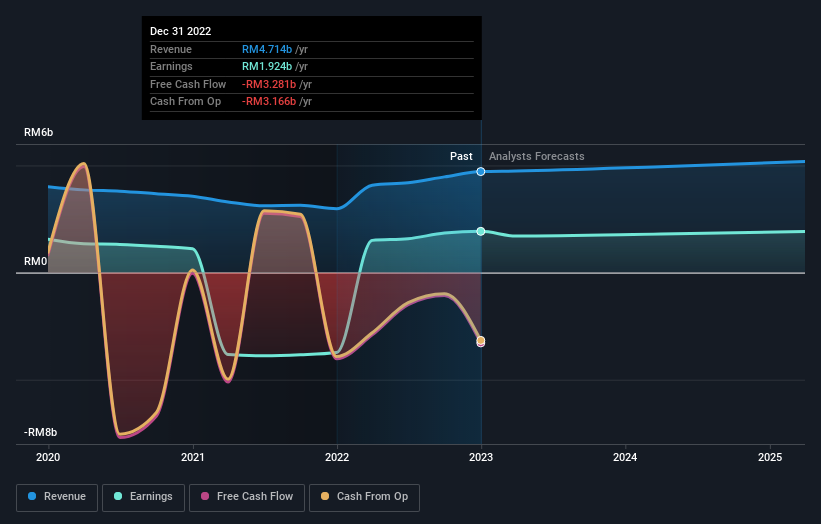Select the 2021 x-axis label
This screenshot has height=524, width=821.
pyautogui.click(x=193, y=457)
